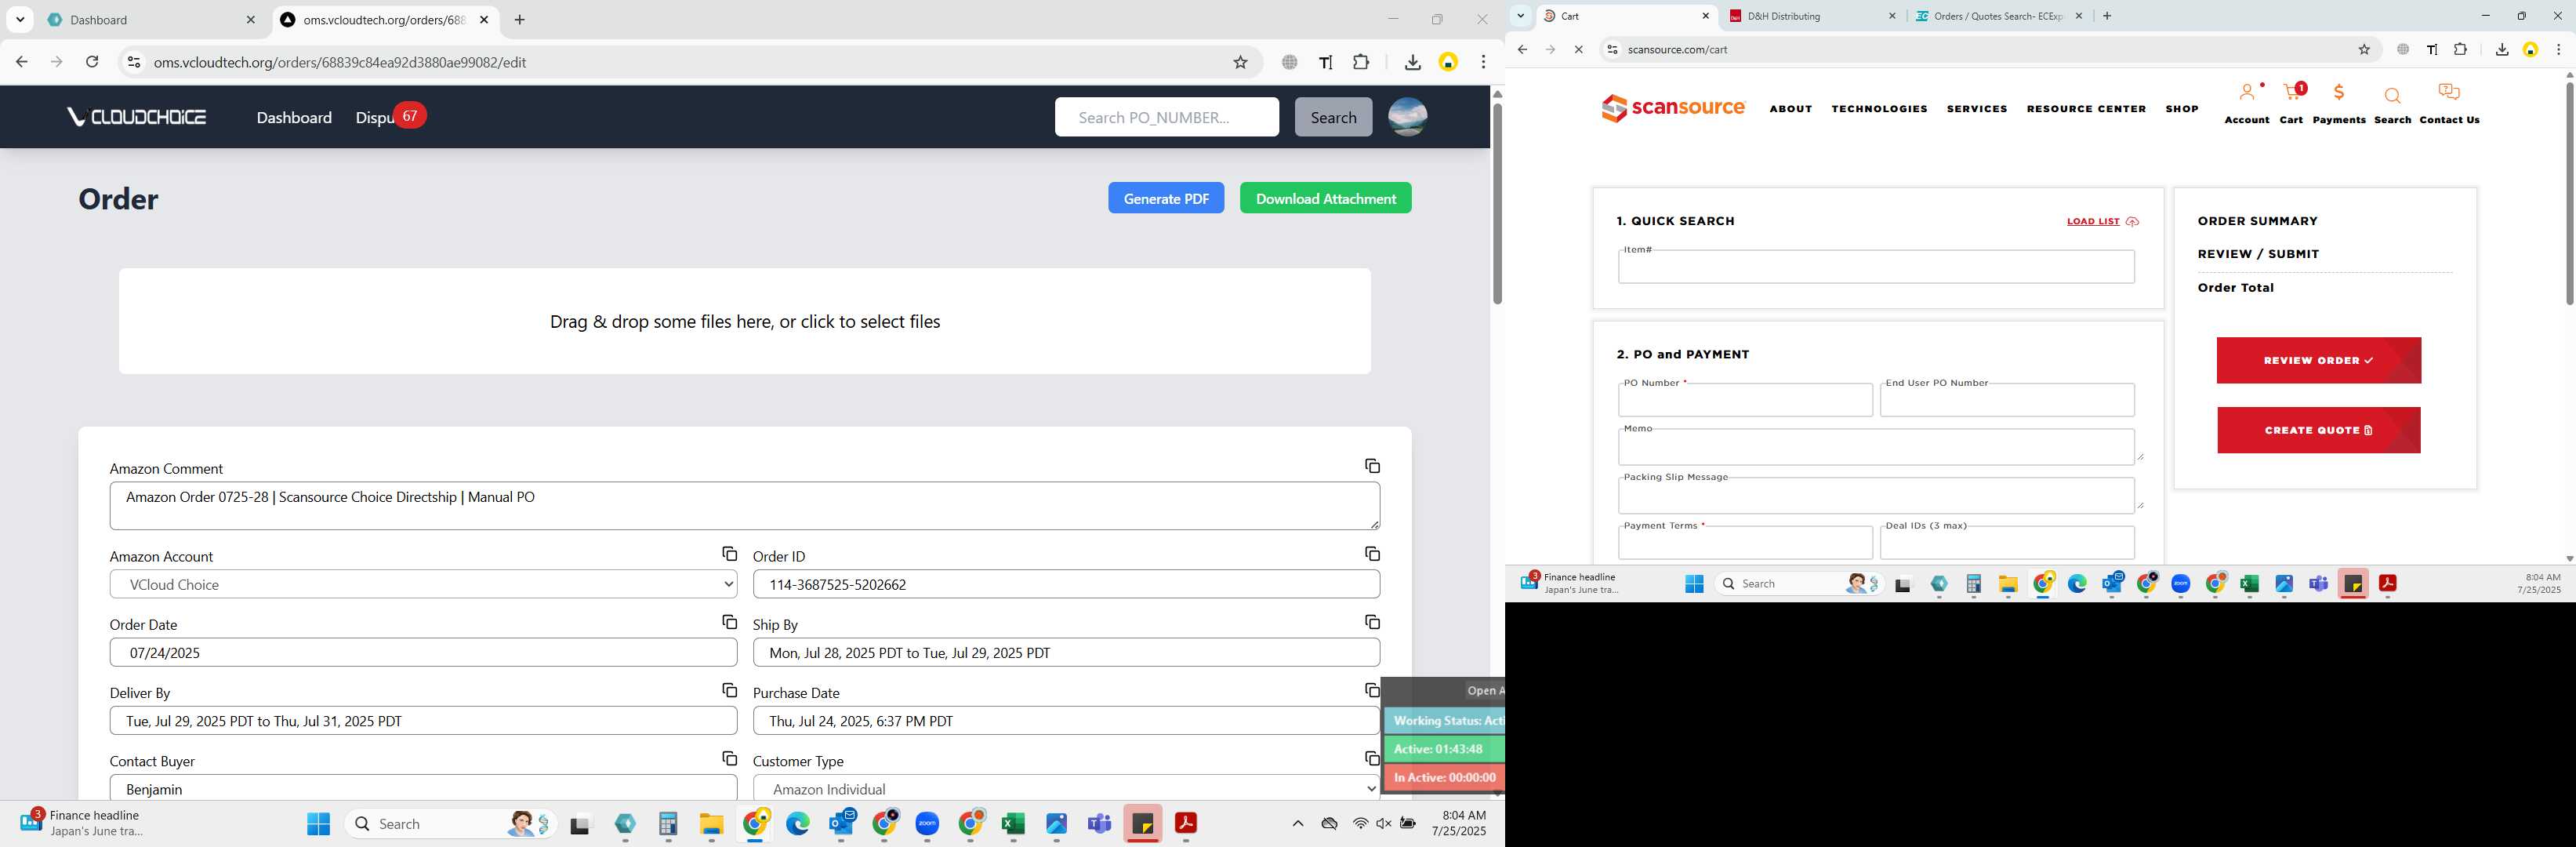Screen dimensions: 2576x847
Task: Open the user avatar in CloudChoice header
Action: pyautogui.click(x=1407, y=117)
